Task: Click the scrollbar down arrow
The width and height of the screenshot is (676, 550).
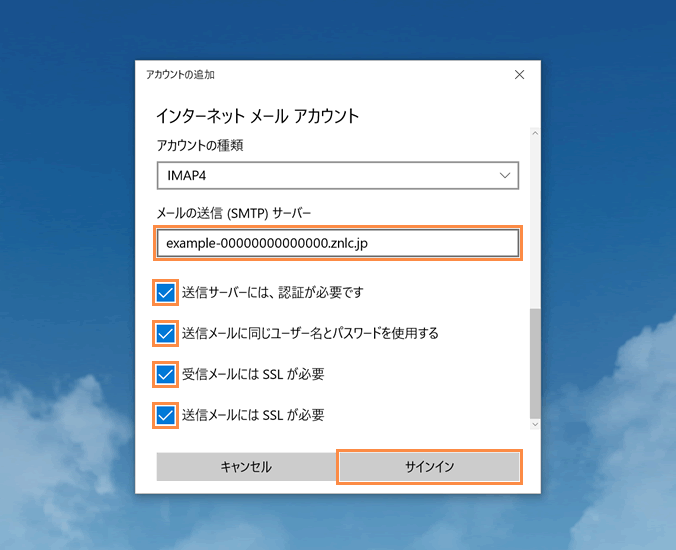Action: point(535,425)
